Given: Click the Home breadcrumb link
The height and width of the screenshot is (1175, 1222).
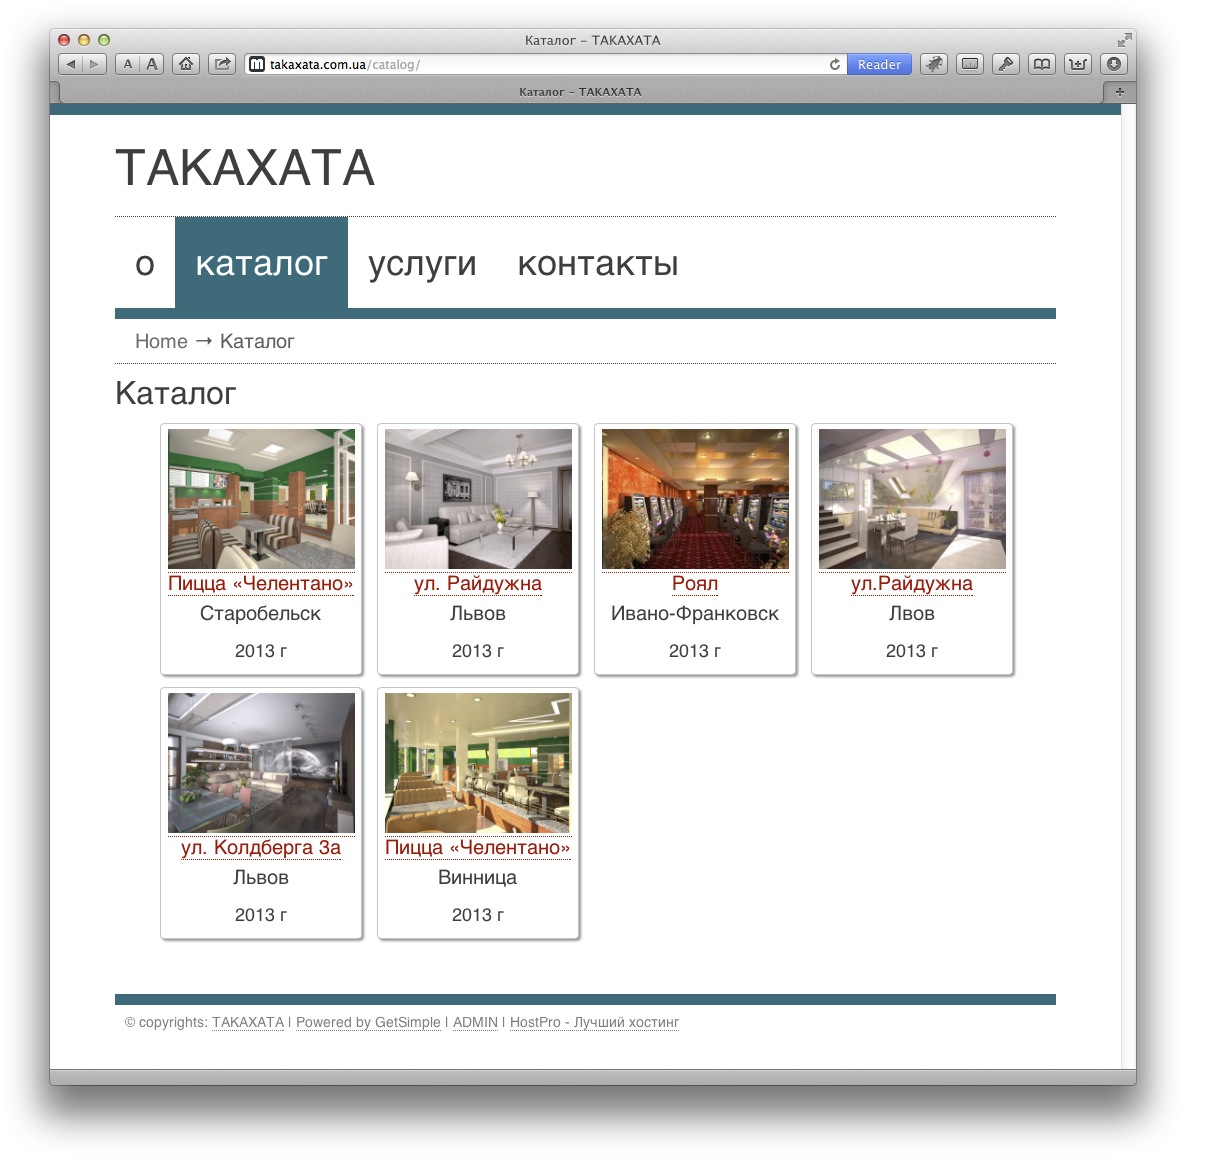Looking at the screenshot, I should point(161,341).
